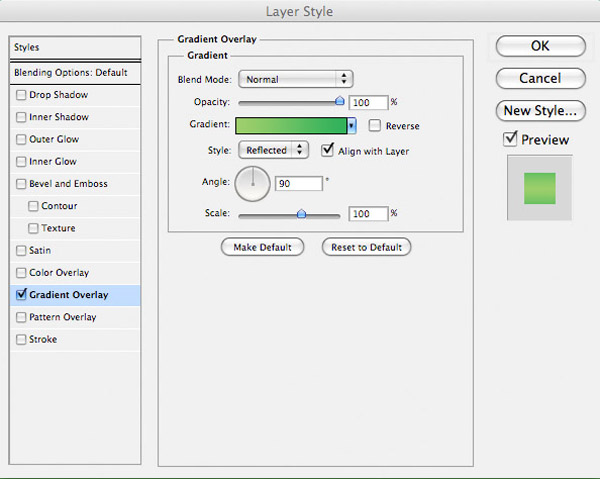This screenshot has width=600, height=479.
Task: Click the Opacity value field
Action: click(368, 103)
